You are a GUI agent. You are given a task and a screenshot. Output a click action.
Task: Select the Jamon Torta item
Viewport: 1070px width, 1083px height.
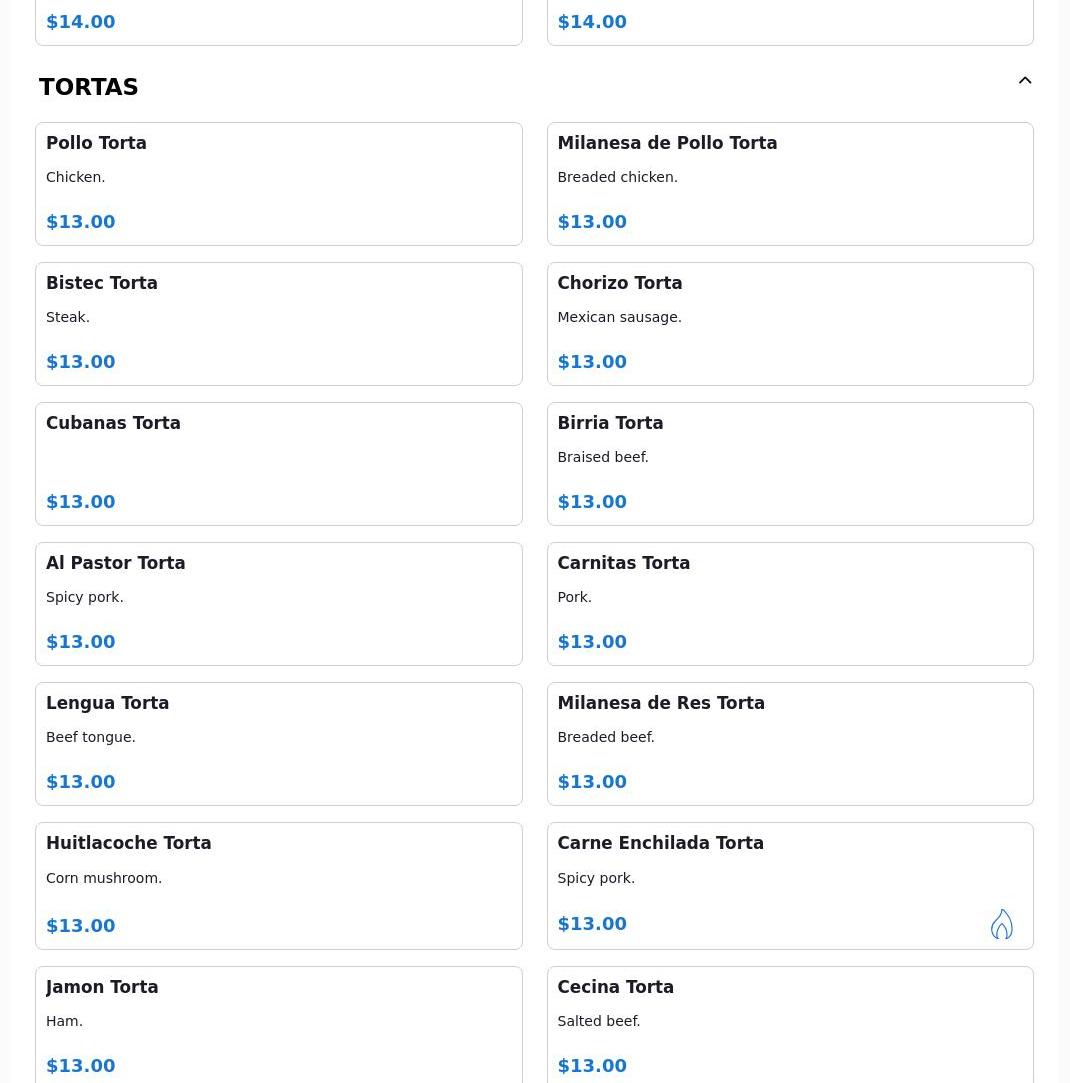(x=278, y=1024)
